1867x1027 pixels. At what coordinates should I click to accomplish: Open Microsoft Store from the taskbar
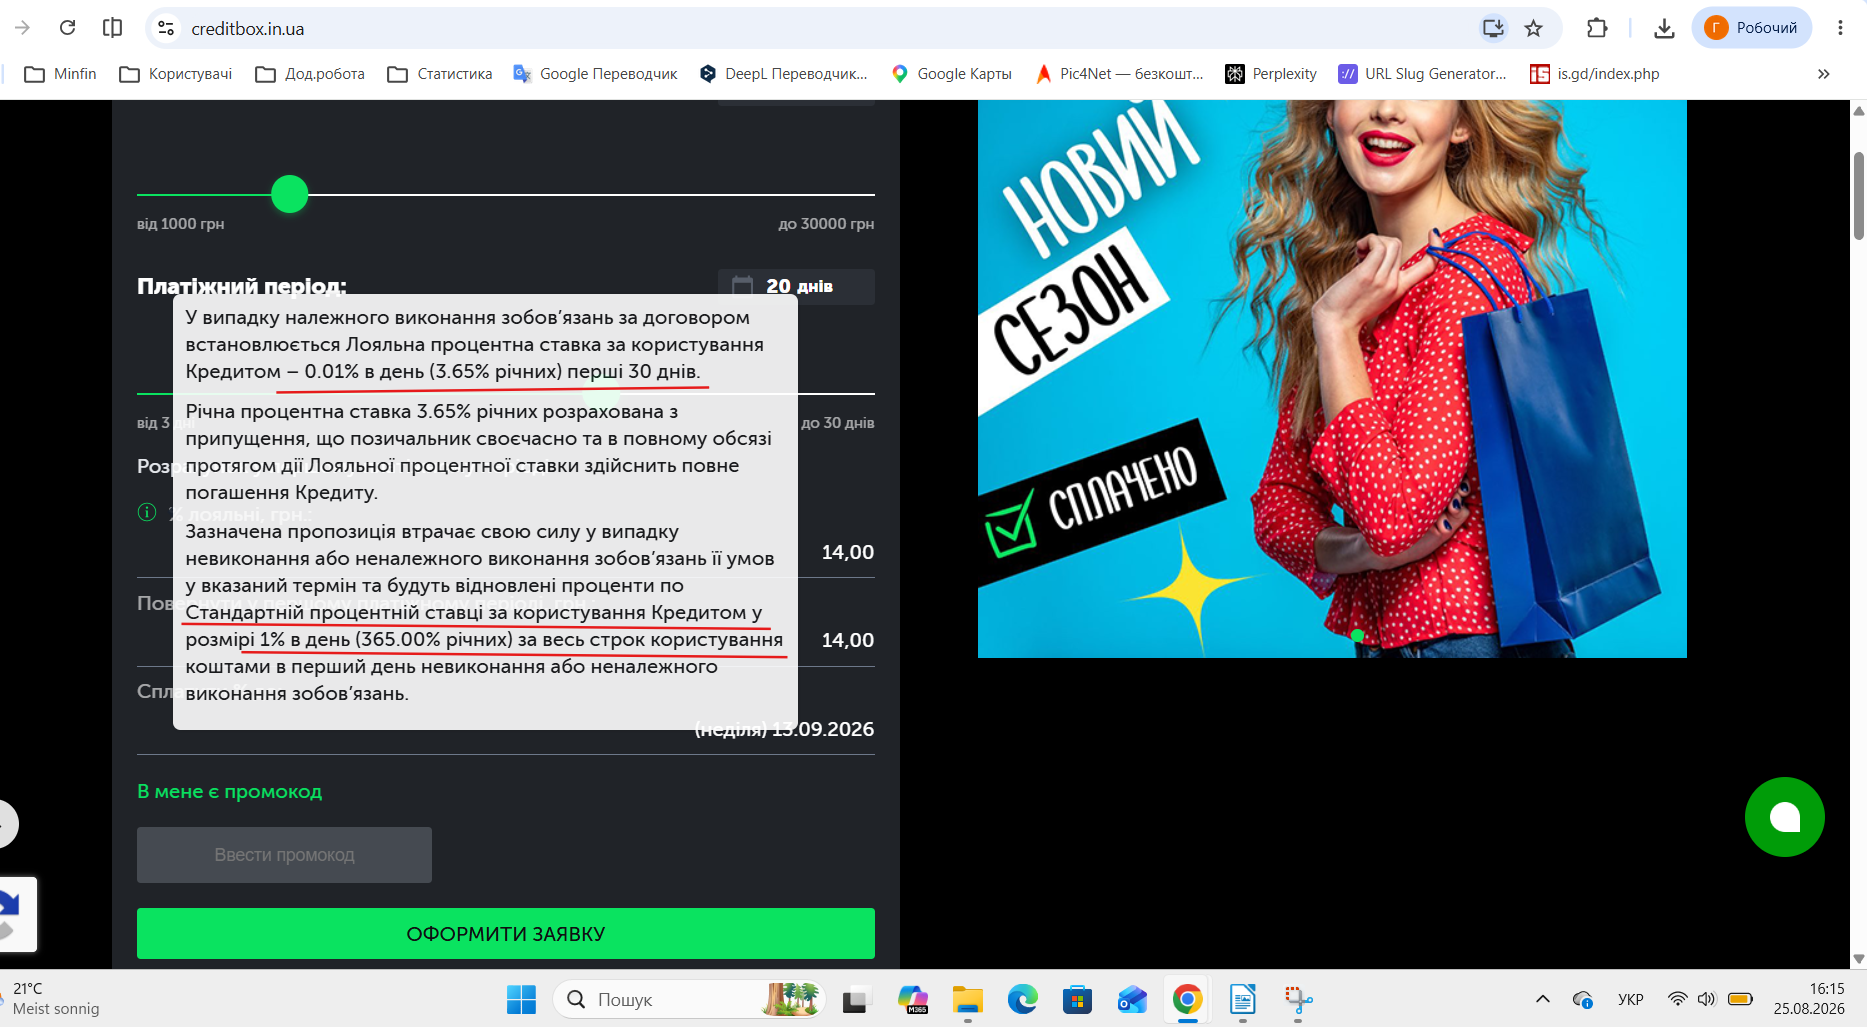coord(1077,999)
